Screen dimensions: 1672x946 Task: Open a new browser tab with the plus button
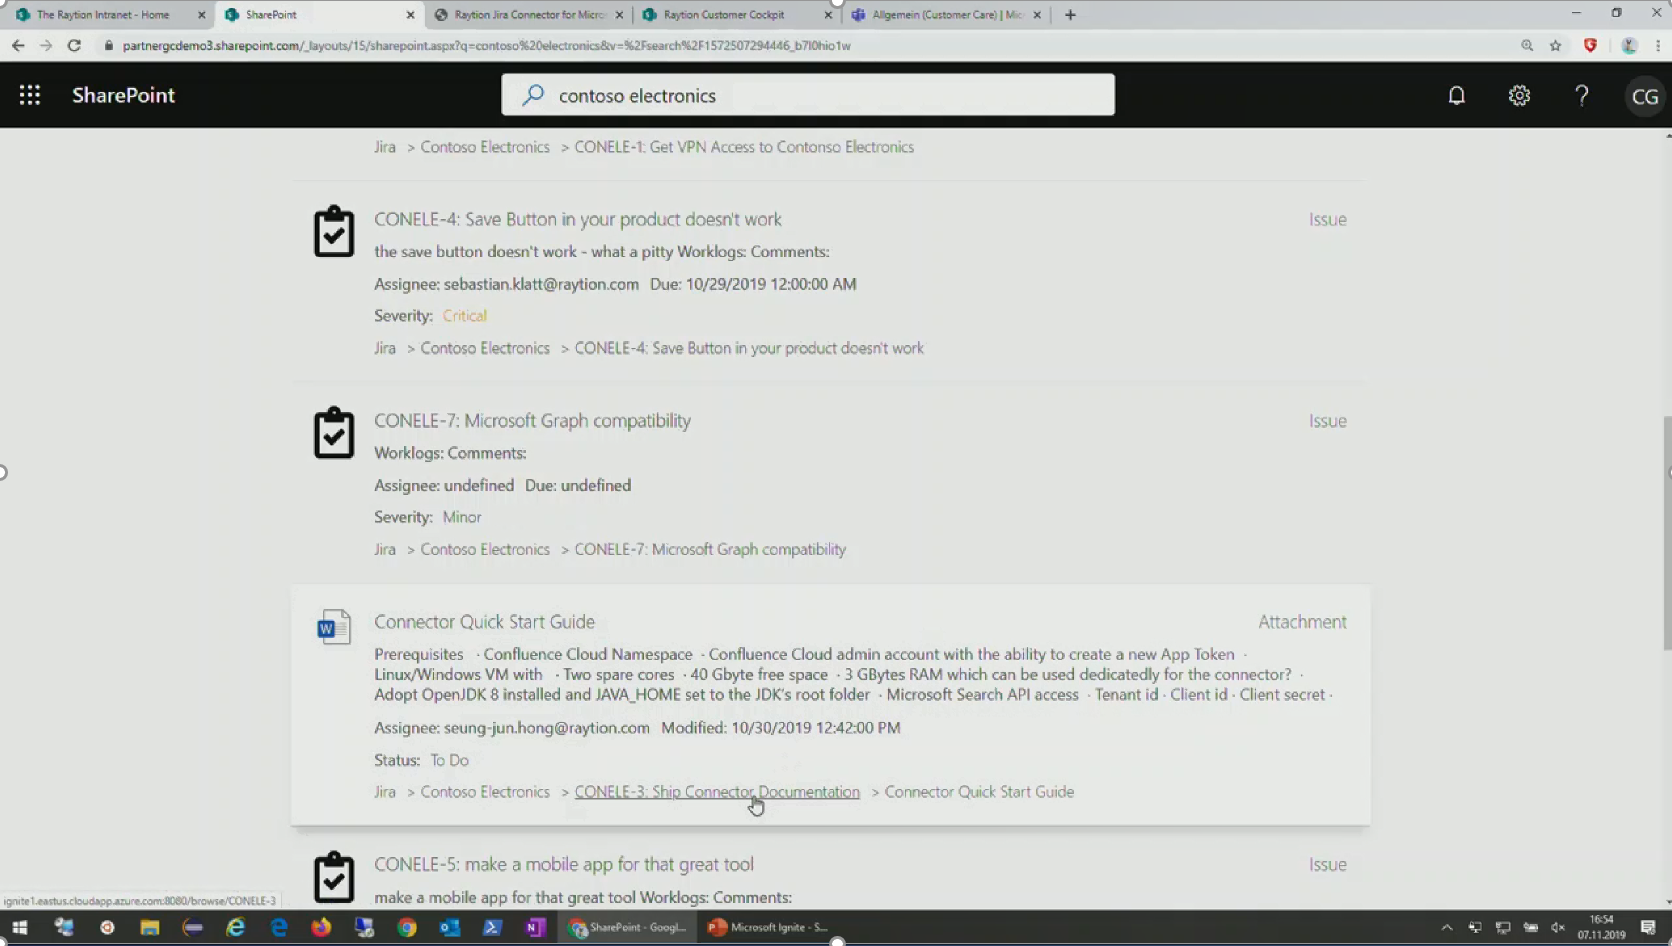(1070, 15)
